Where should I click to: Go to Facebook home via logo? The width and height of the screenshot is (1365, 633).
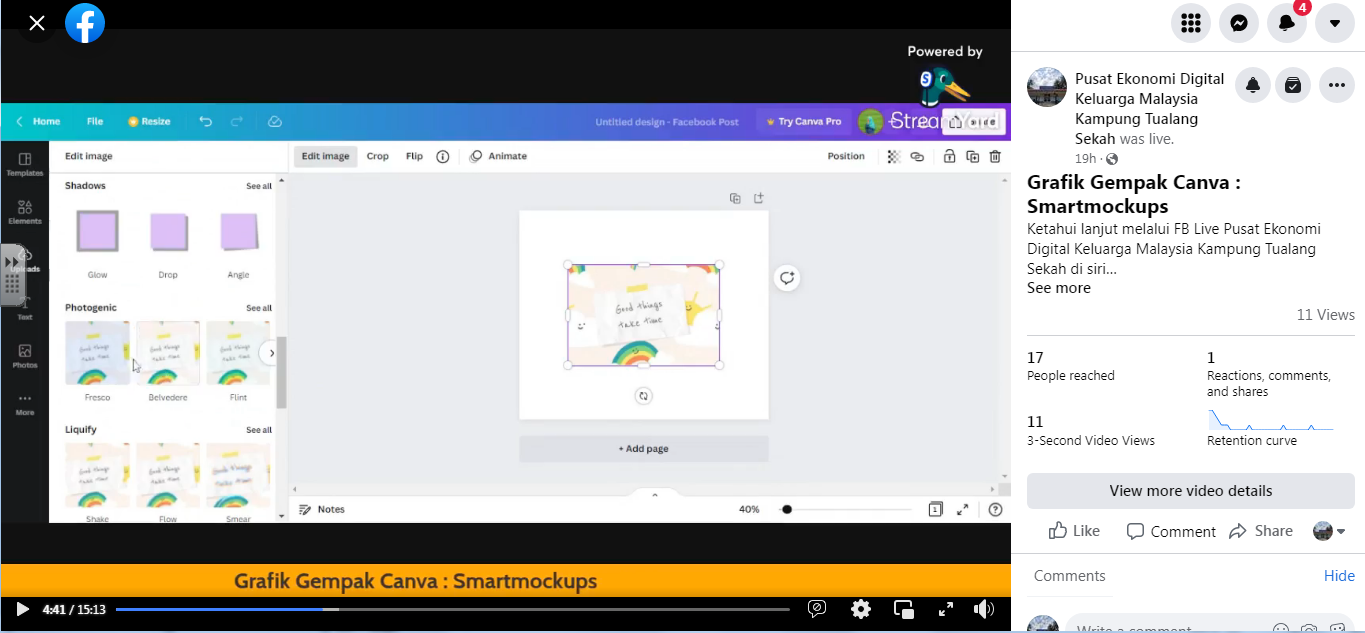pyautogui.click(x=85, y=23)
